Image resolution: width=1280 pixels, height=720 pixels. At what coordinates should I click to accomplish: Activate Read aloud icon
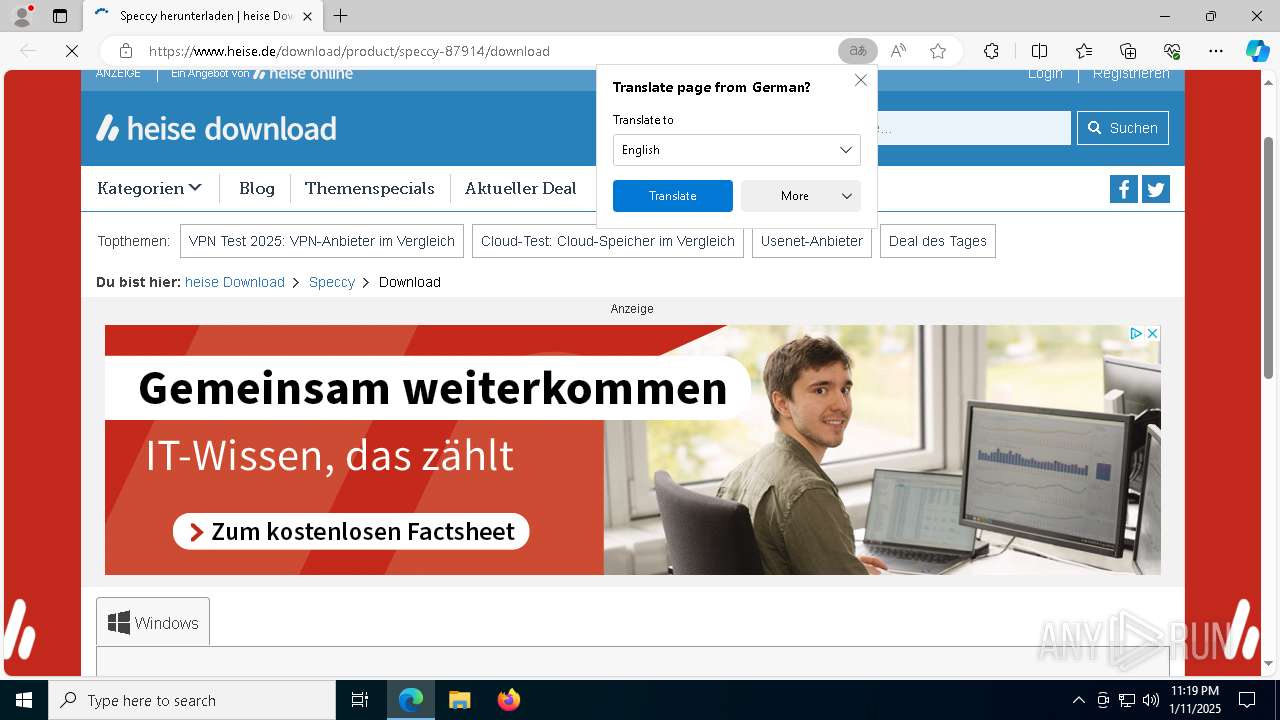tap(898, 51)
